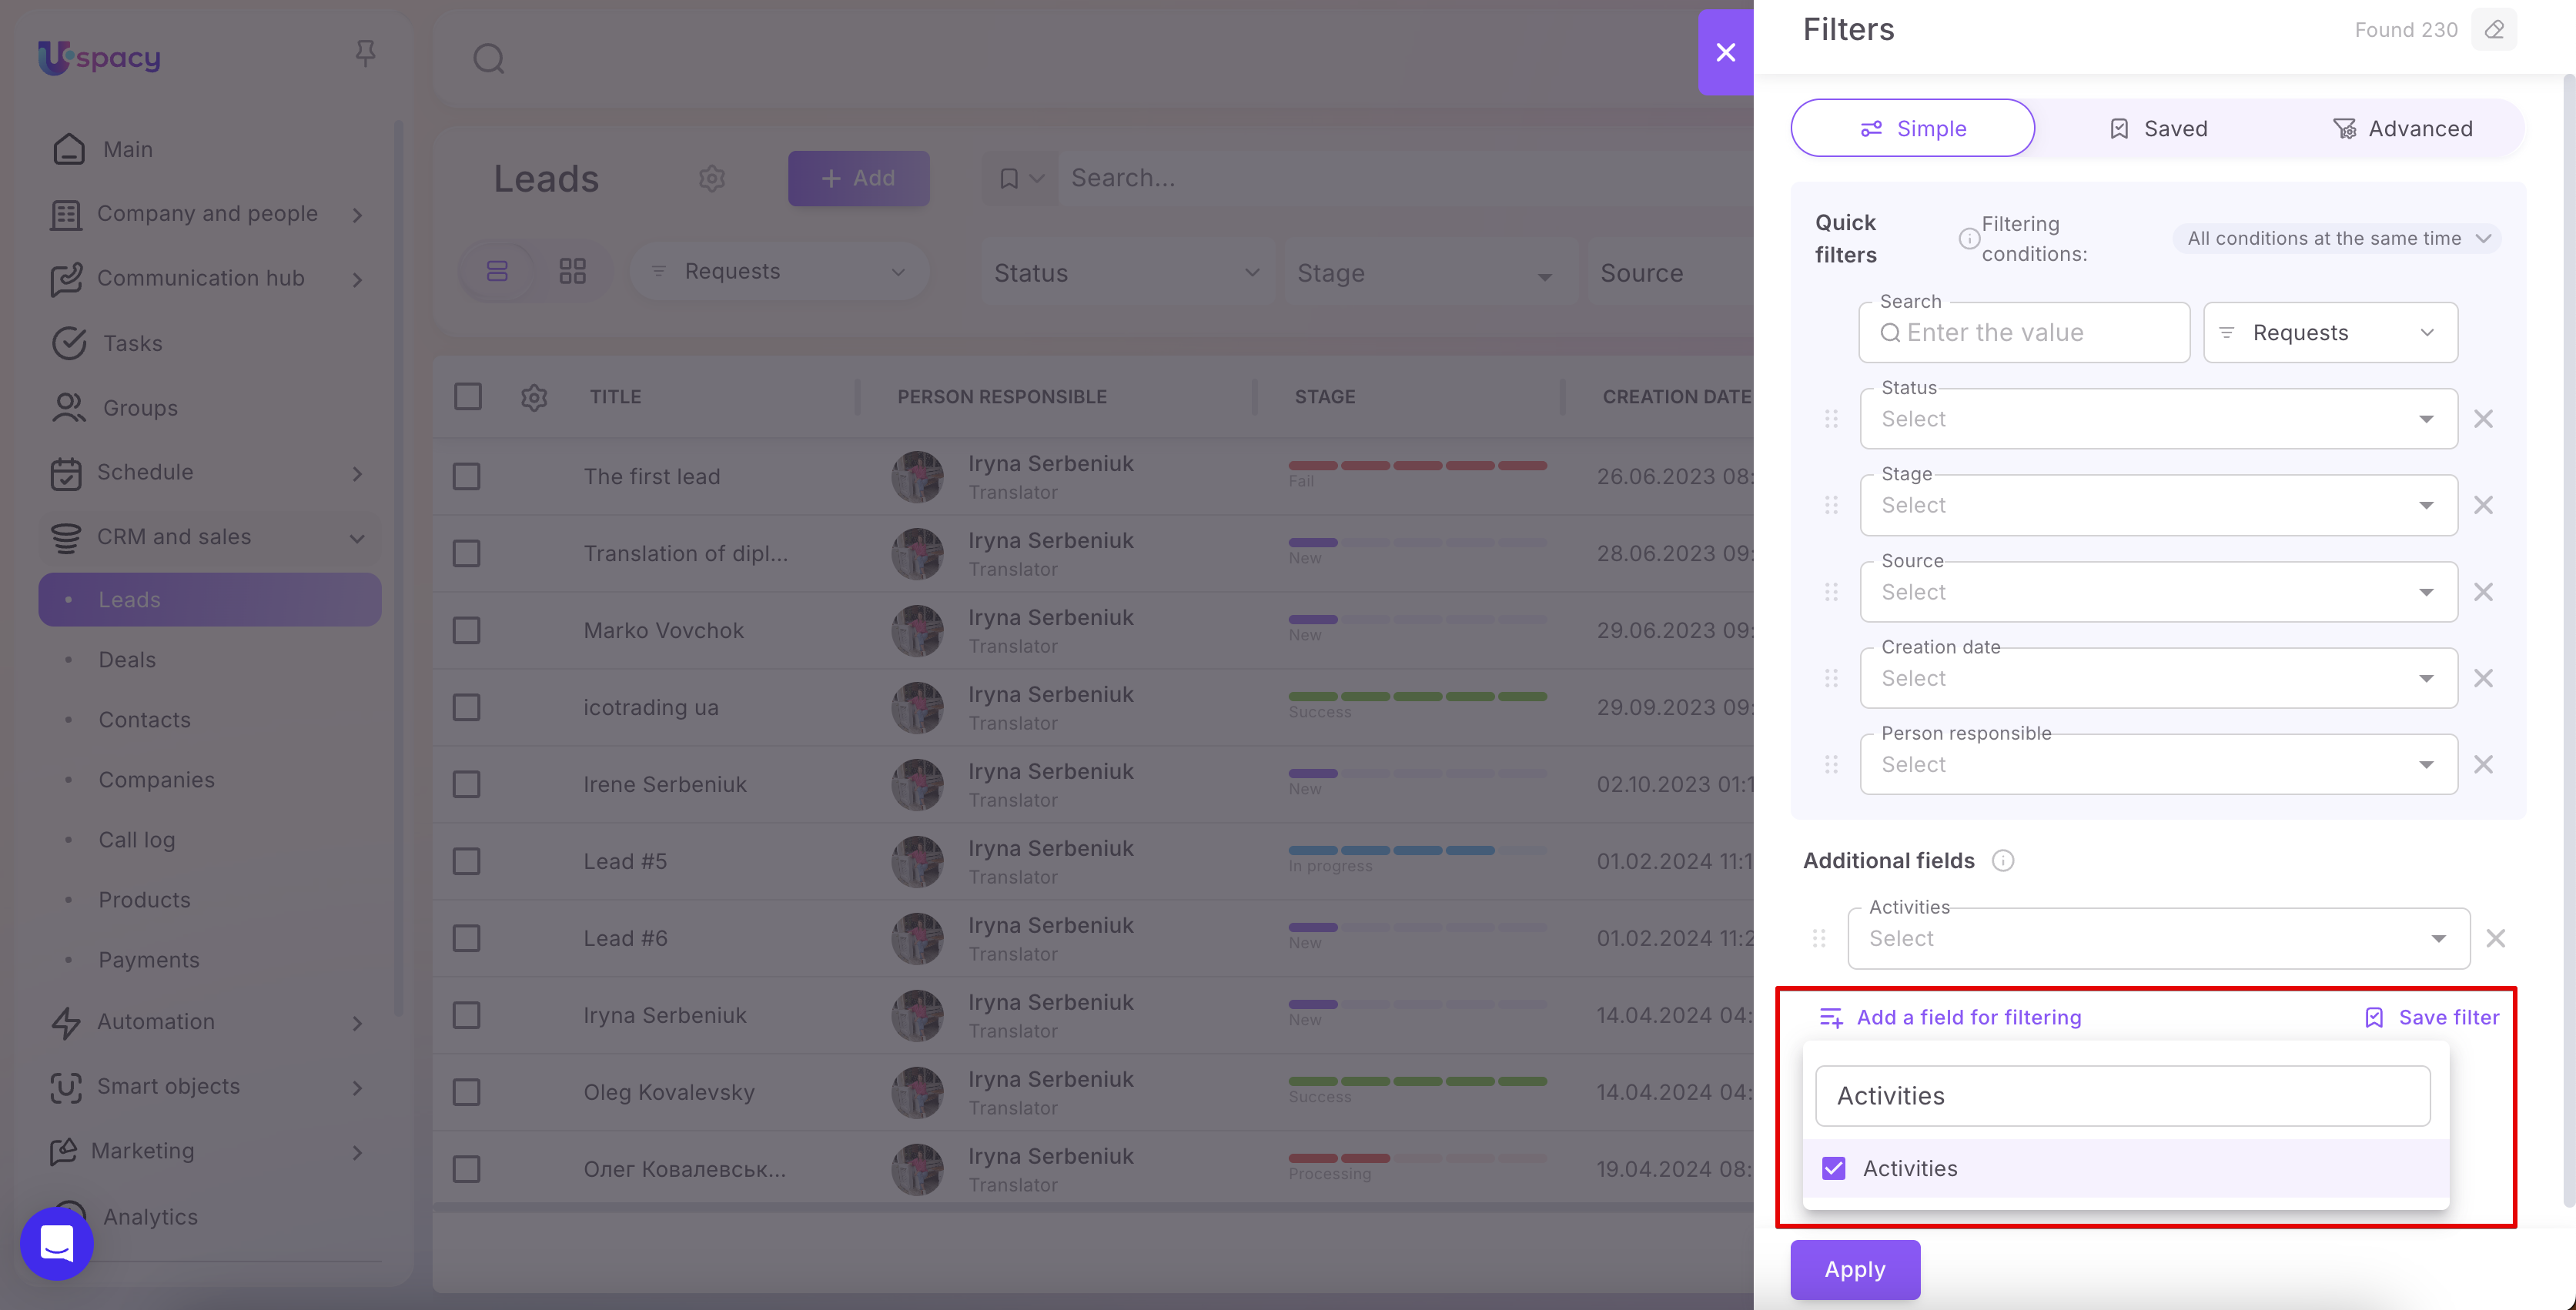Select Translation of dipl... row checkbox
2576x1310 pixels.
[x=466, y=554]
